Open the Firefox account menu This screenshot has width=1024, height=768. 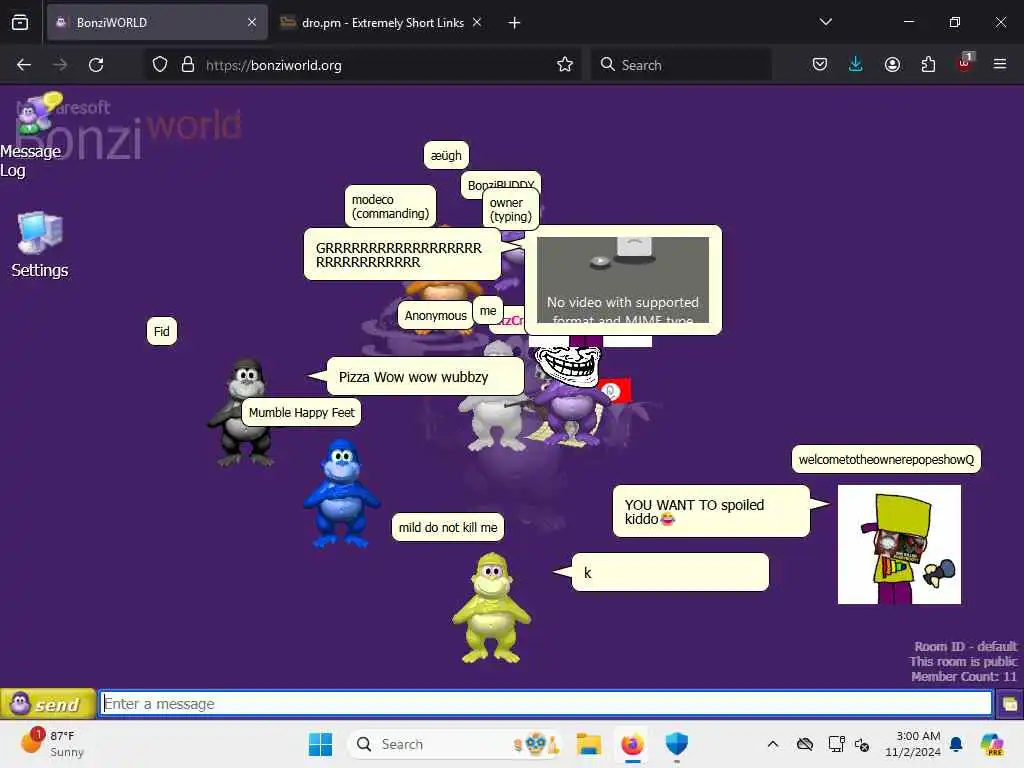[892, 64]
